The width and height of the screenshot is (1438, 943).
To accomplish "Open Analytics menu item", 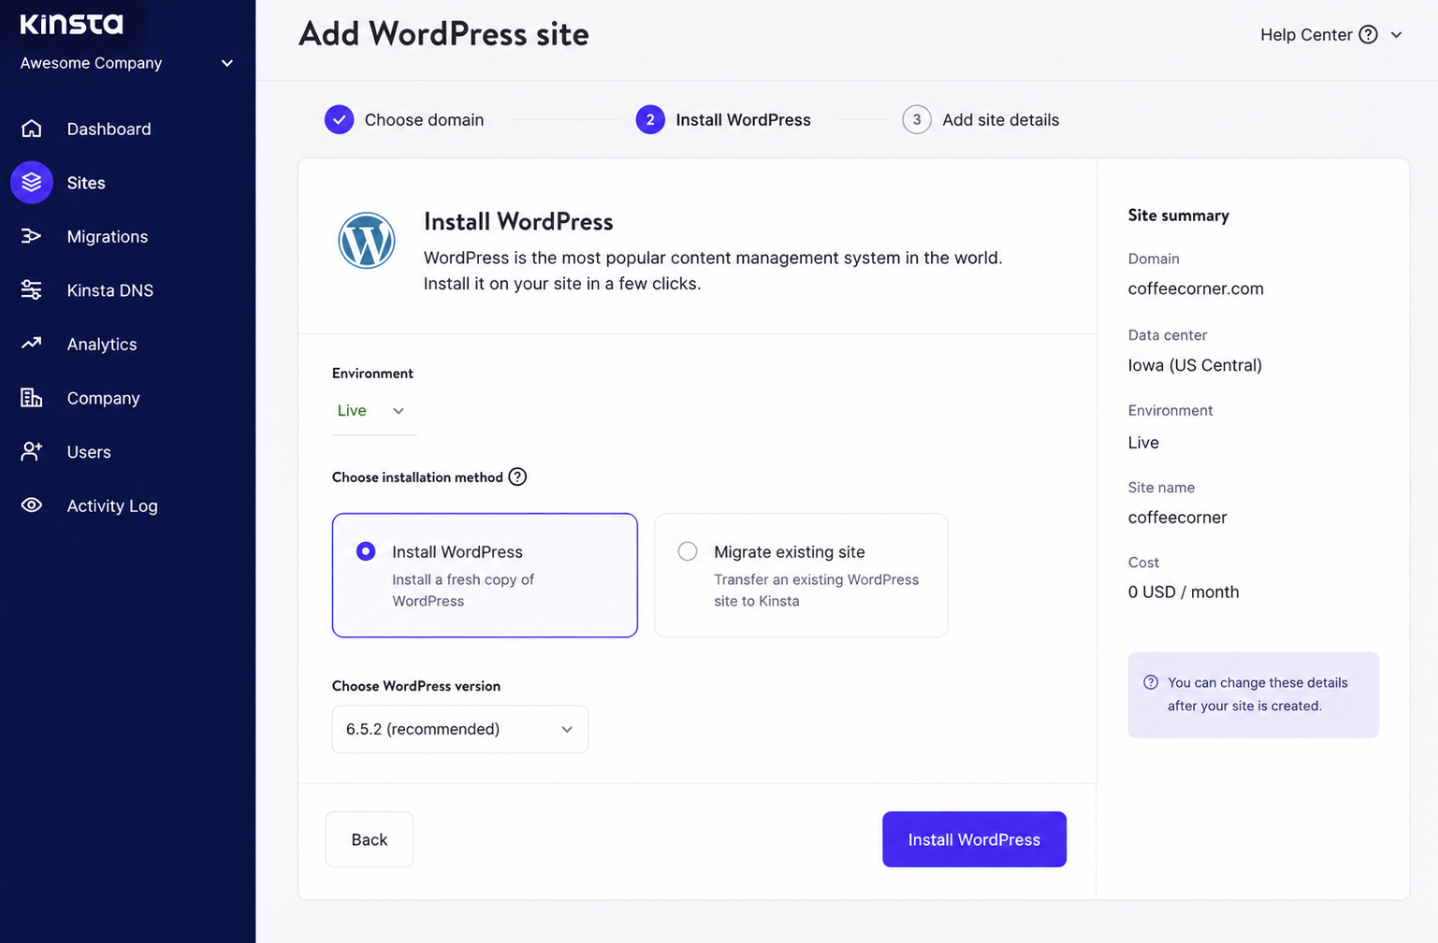I will point(102,344).
